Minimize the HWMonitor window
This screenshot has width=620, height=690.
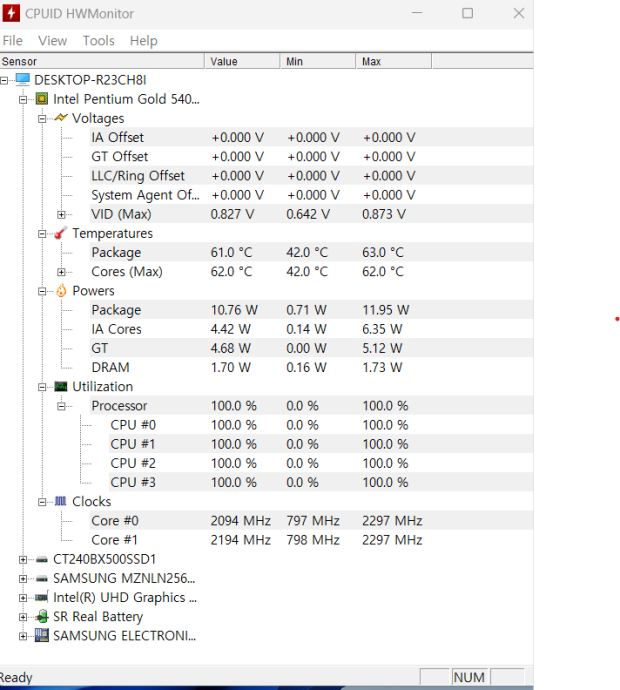(417, 13)
